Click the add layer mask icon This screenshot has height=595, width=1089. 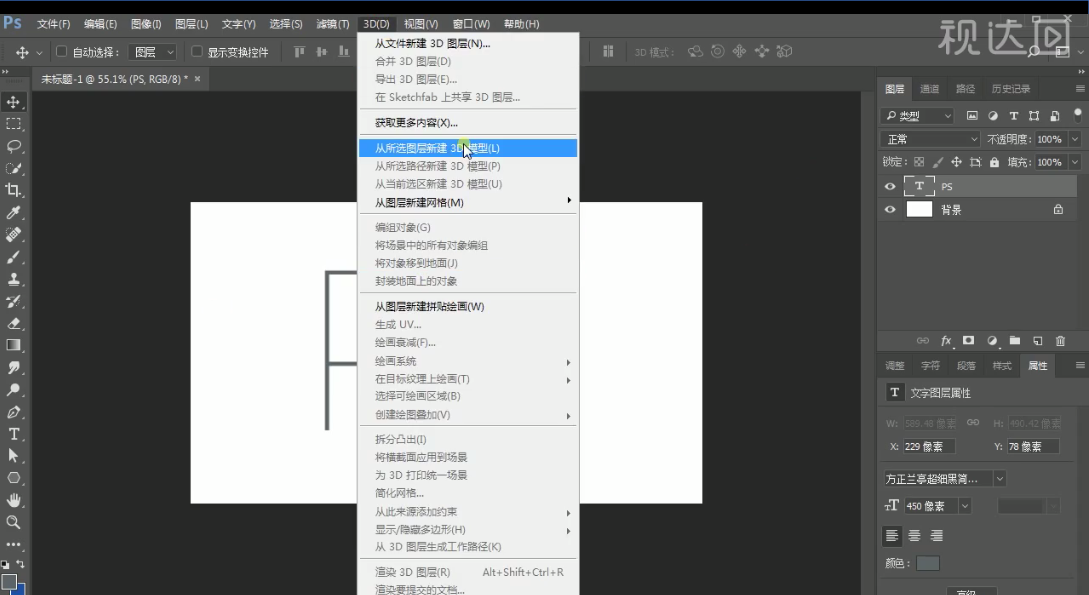(968, 340)
